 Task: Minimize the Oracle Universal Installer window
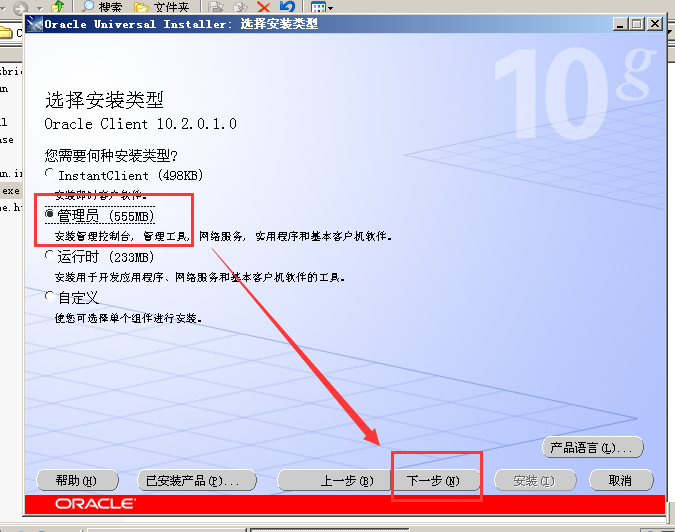tap(620, 24)
